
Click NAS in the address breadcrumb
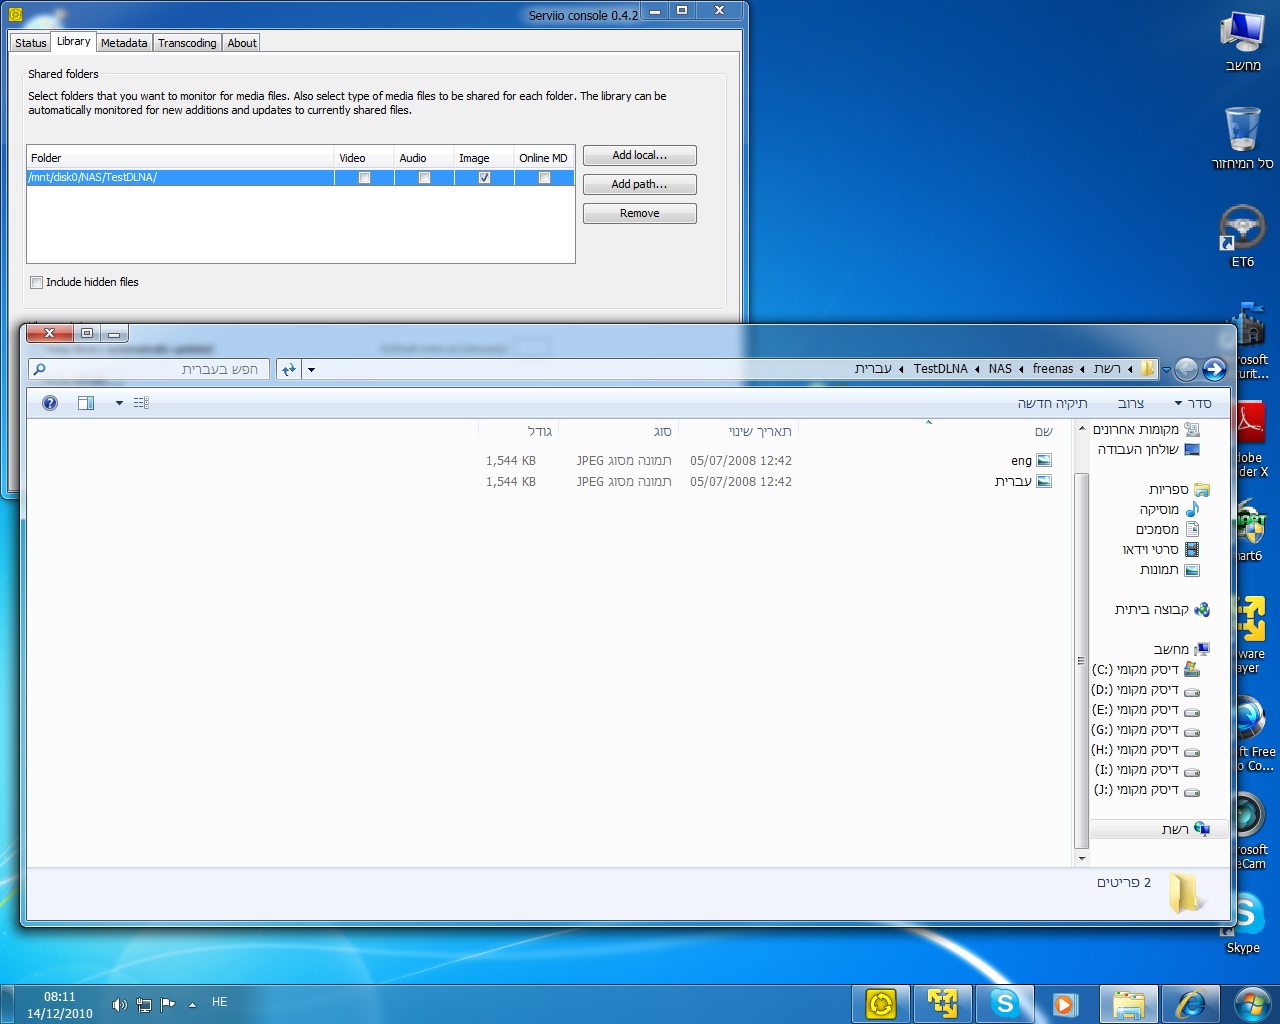point(1000,369)
